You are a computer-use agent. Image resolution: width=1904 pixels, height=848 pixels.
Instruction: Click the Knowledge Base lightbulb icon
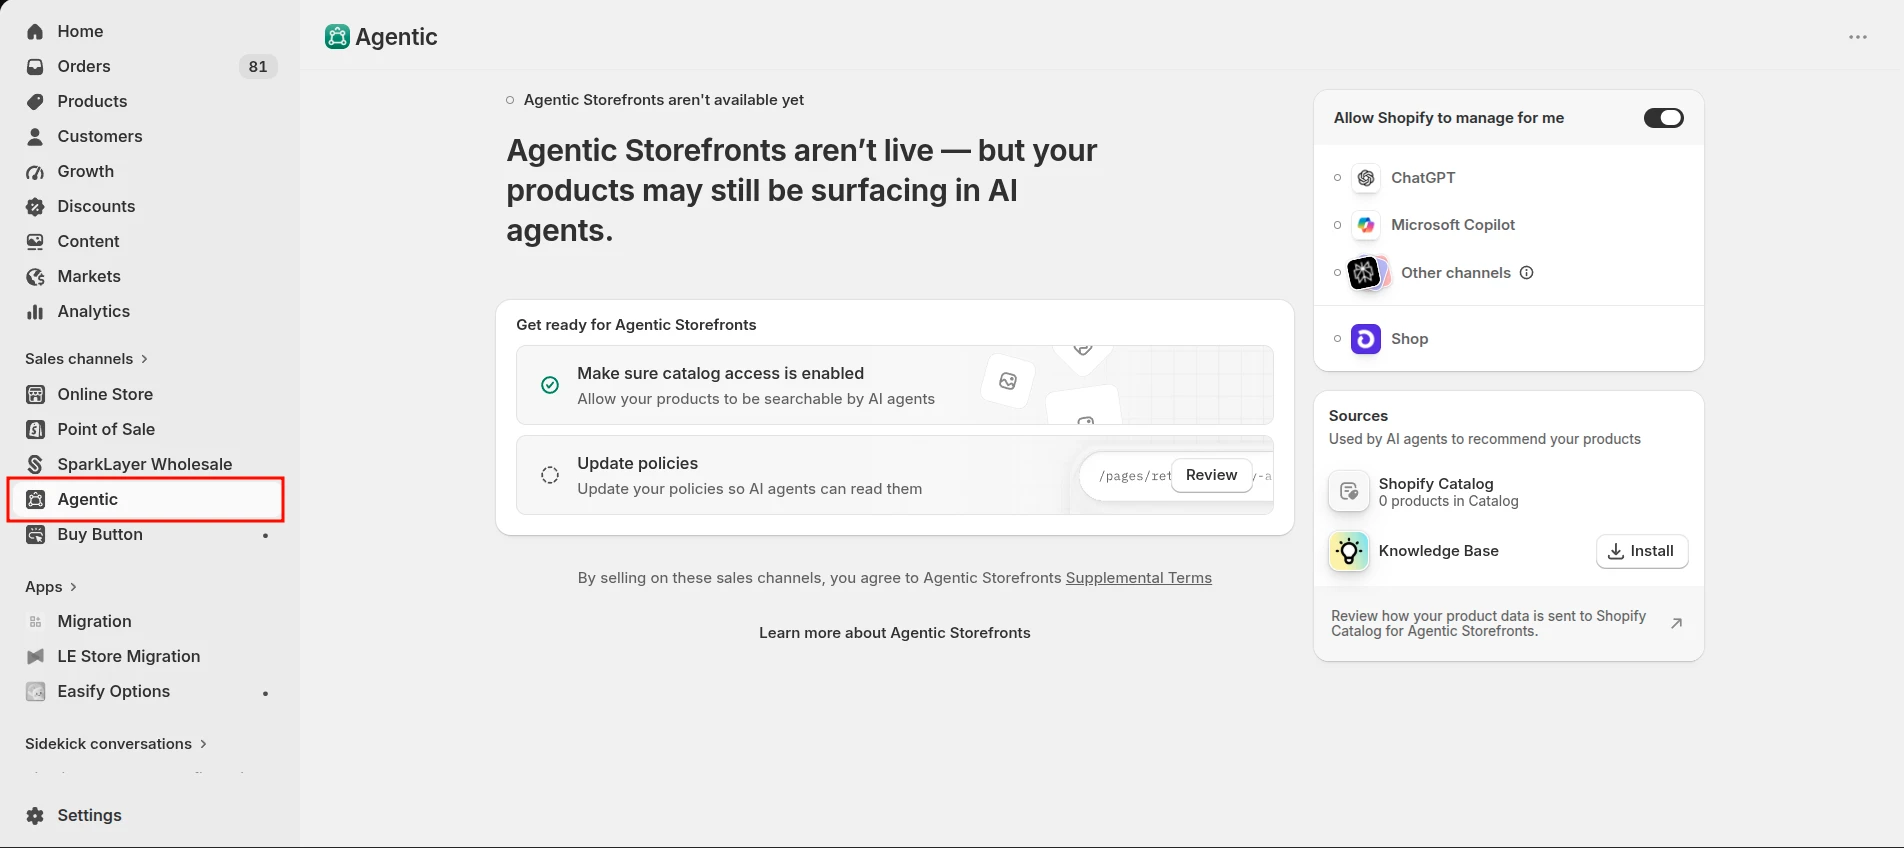click(x=1349, y=551)
